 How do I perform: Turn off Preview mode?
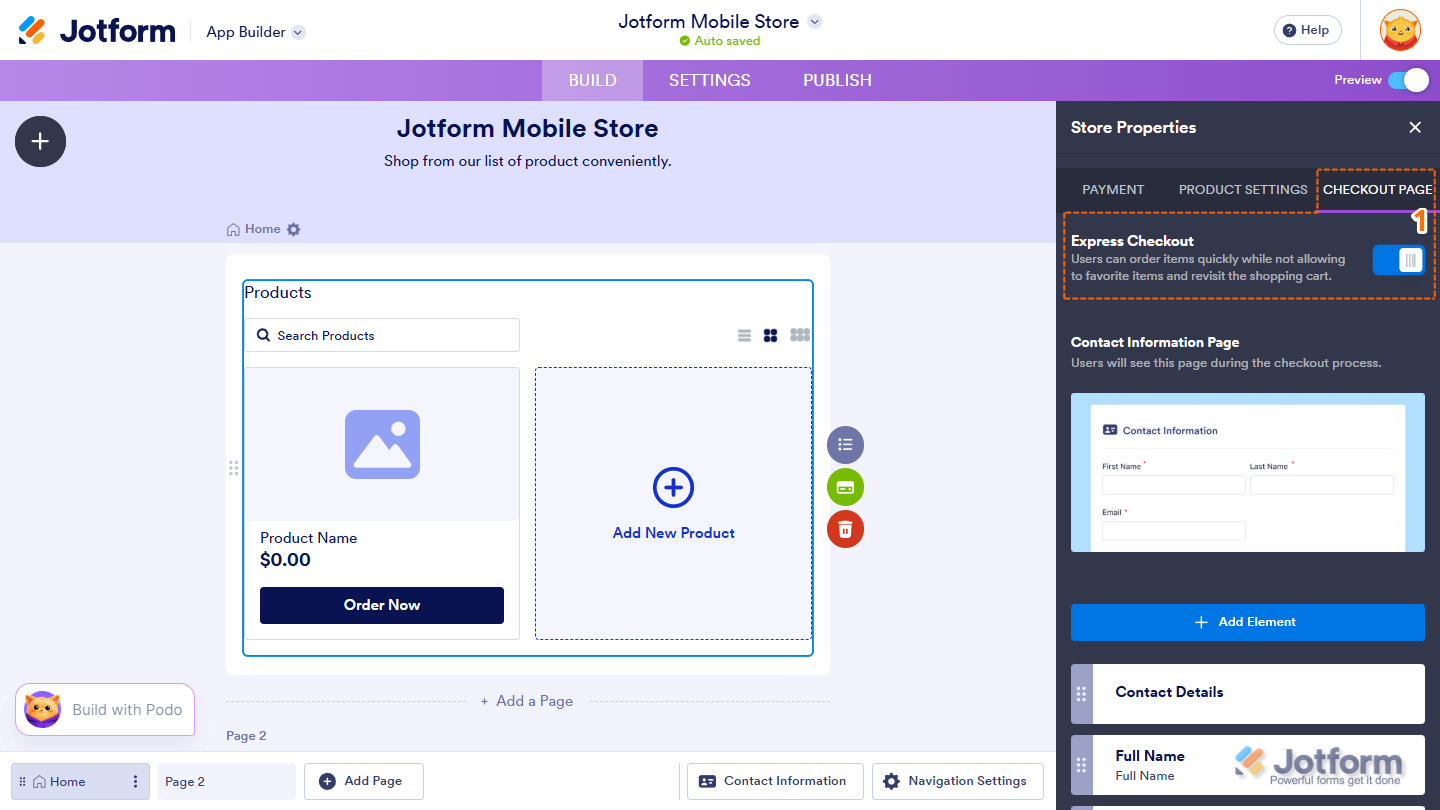[1410, 80]
